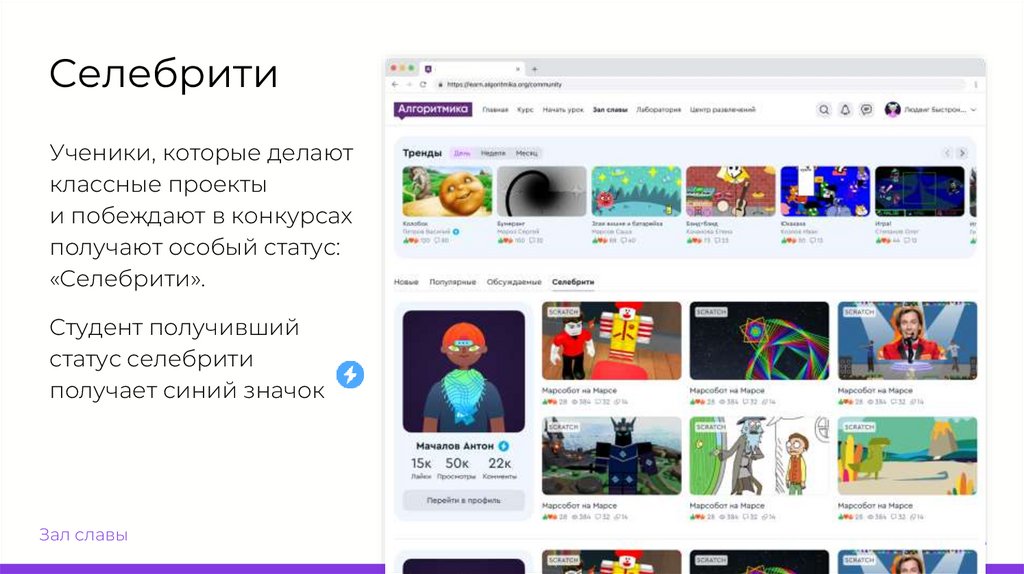Open the Roblox clown project thumbnail
This screenshot has height=574, width=1024.
pos(611,341)
